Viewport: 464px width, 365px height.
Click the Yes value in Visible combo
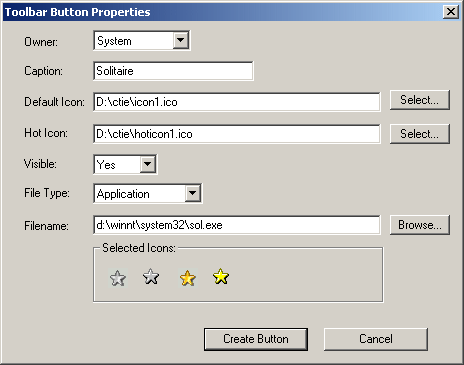coord(106,165)
